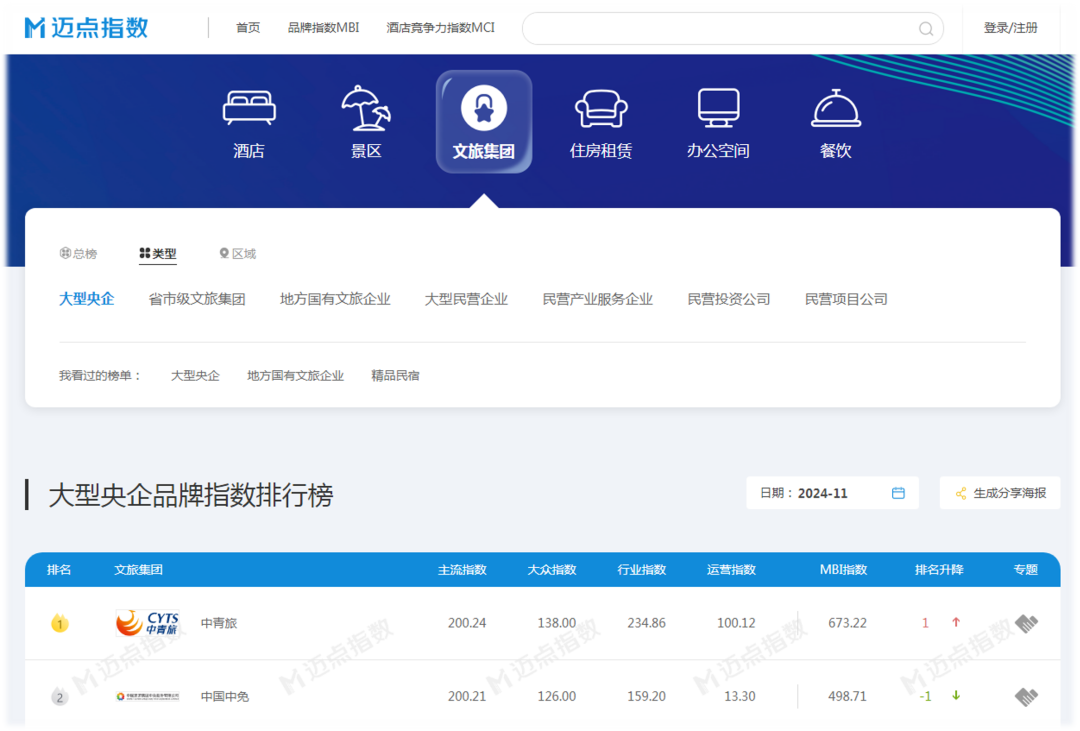This screenshot has height=731, width=1080.
Task: Click the 中国中免 handshake 专题 icon
Action: click(1026, 696)
